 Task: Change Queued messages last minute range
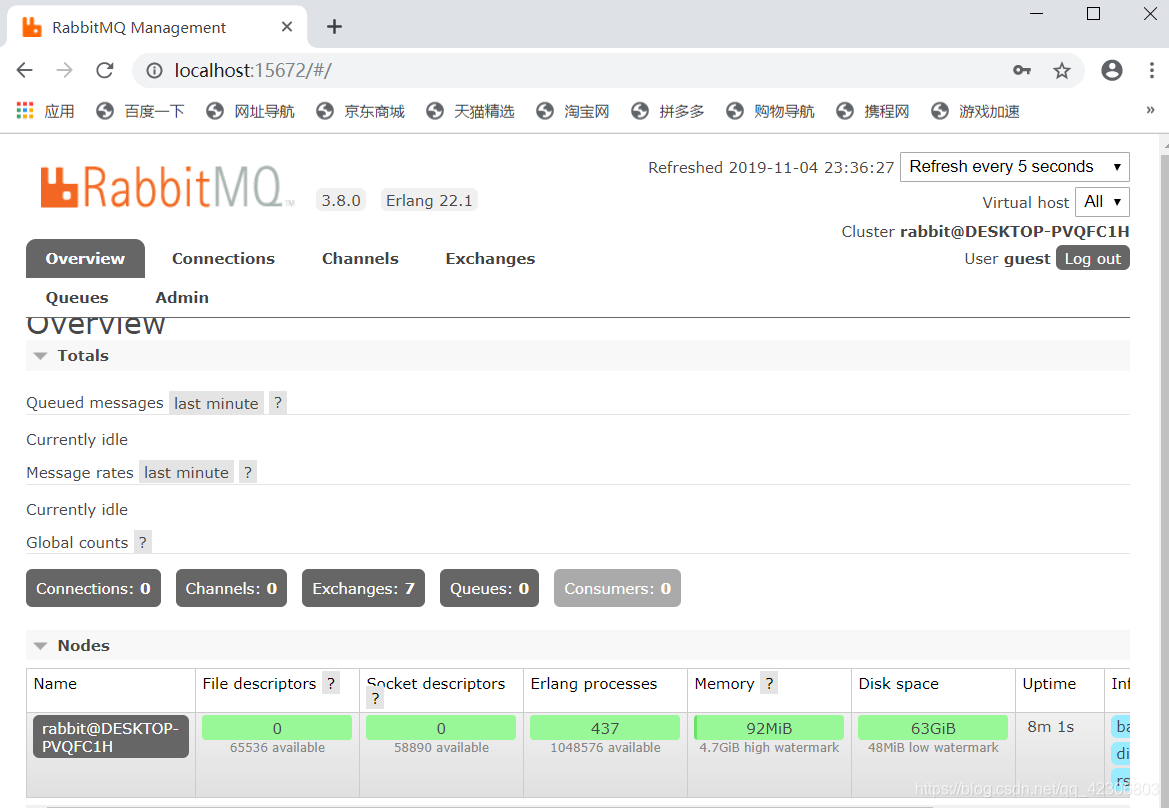point(216,403)
